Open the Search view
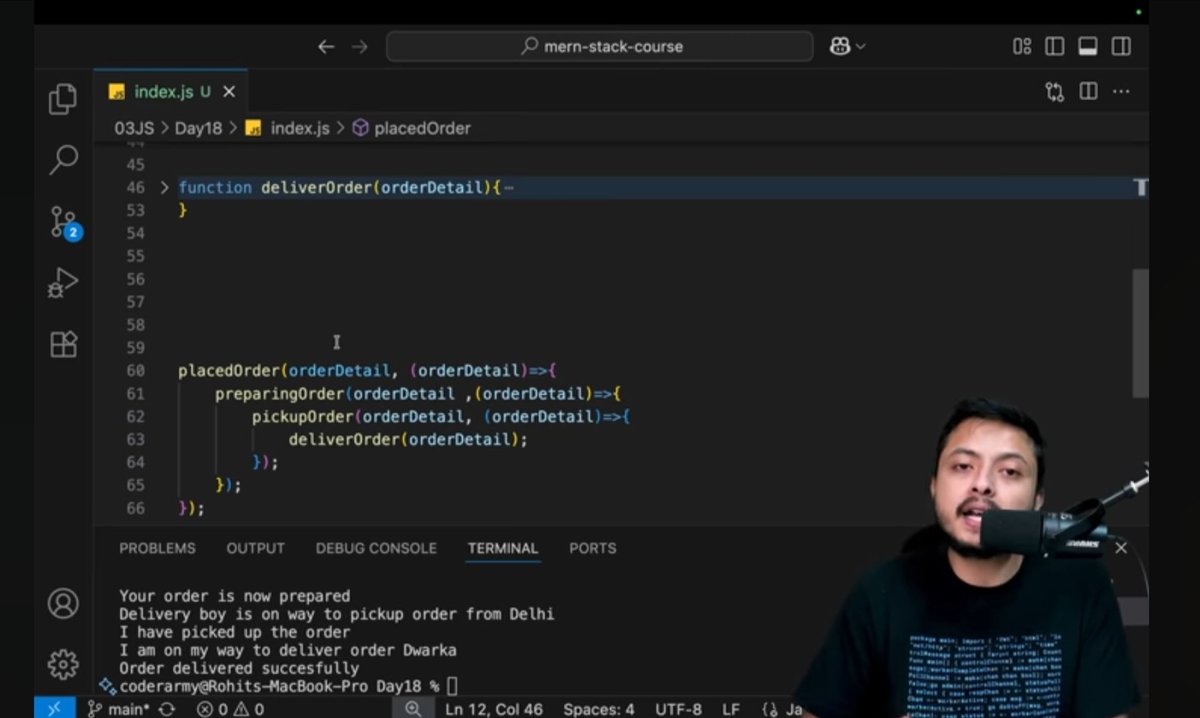 (x=63, y=160)
